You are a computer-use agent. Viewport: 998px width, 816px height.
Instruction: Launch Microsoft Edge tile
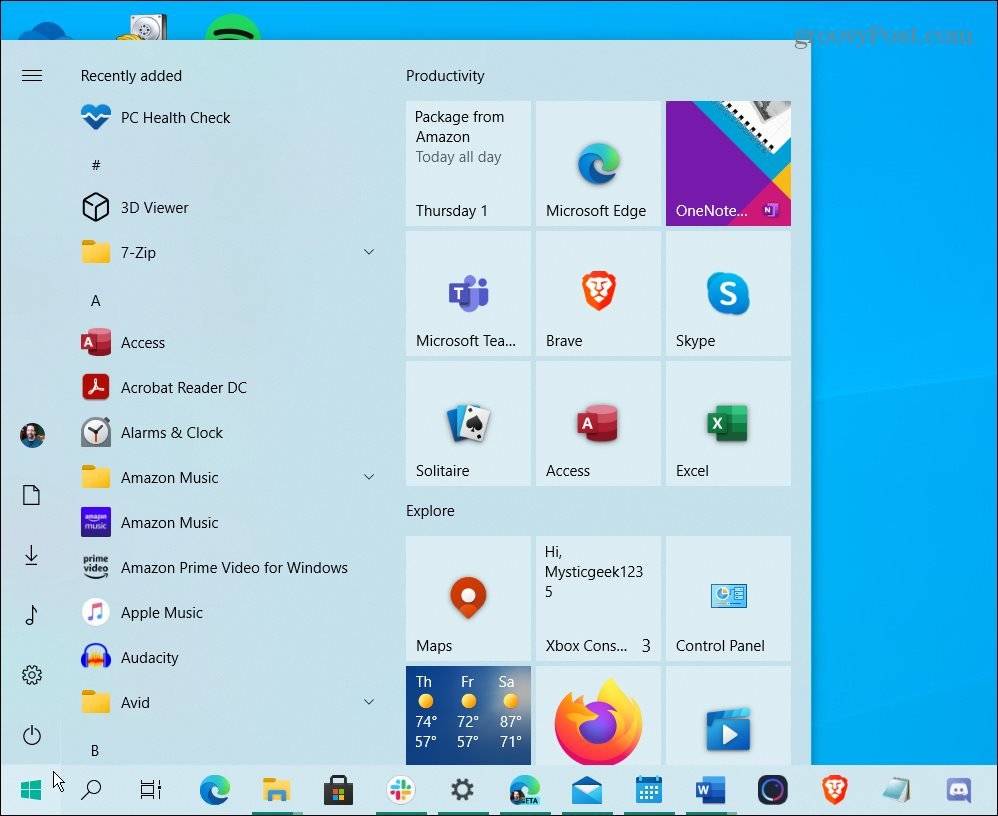pyautogui.click(x=598, y=163)
